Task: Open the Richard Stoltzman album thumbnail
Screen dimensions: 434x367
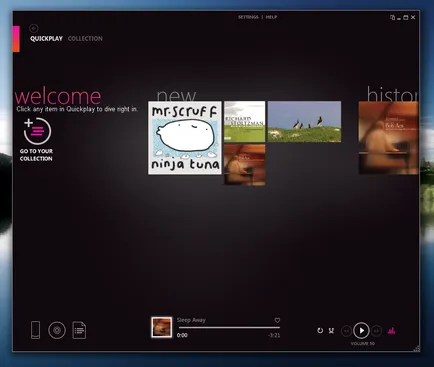Action: point(245,122)
